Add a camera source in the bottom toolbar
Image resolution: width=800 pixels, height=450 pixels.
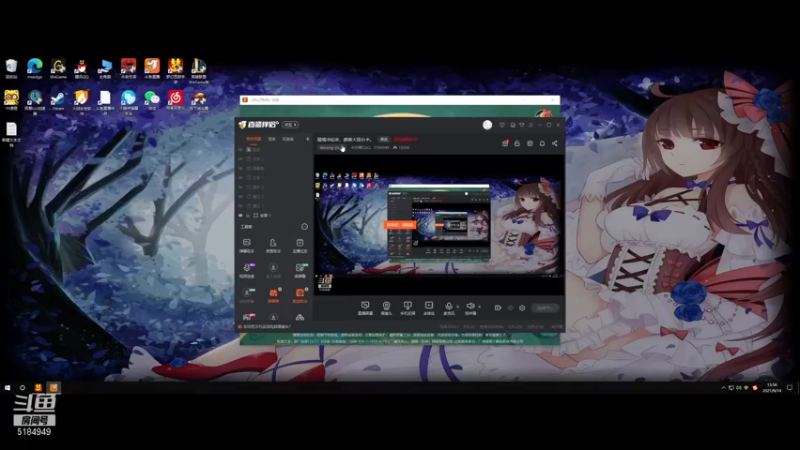point(386,307)
